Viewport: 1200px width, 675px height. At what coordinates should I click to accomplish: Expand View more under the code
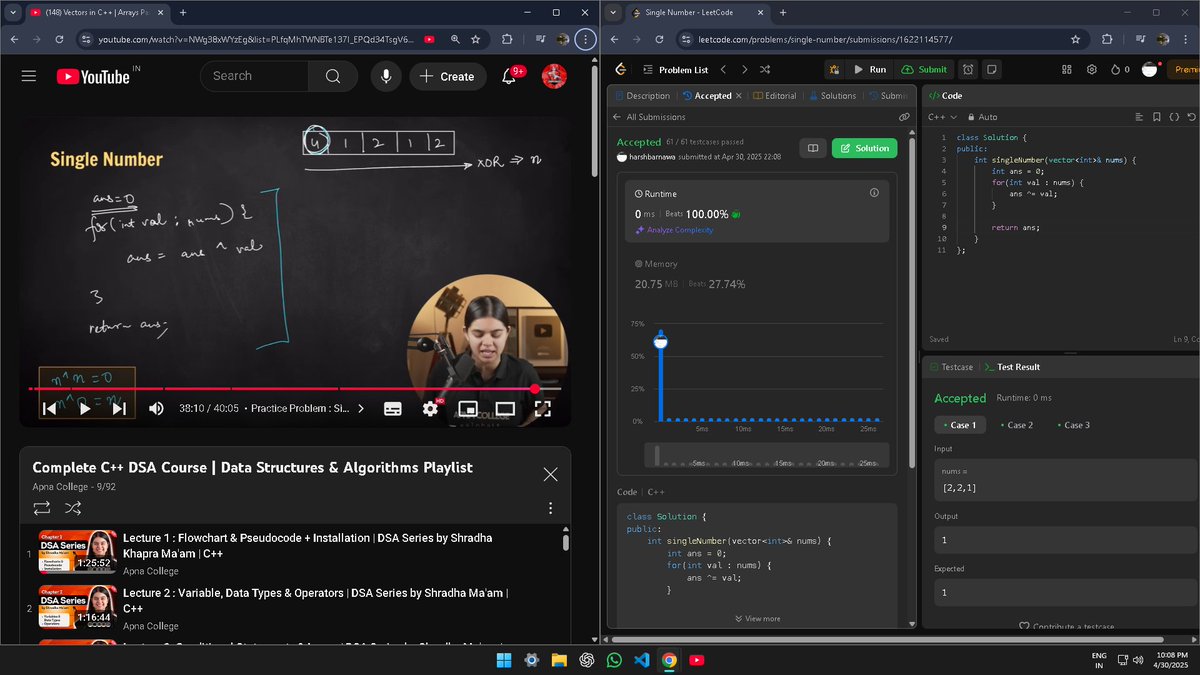click(757, 618)
